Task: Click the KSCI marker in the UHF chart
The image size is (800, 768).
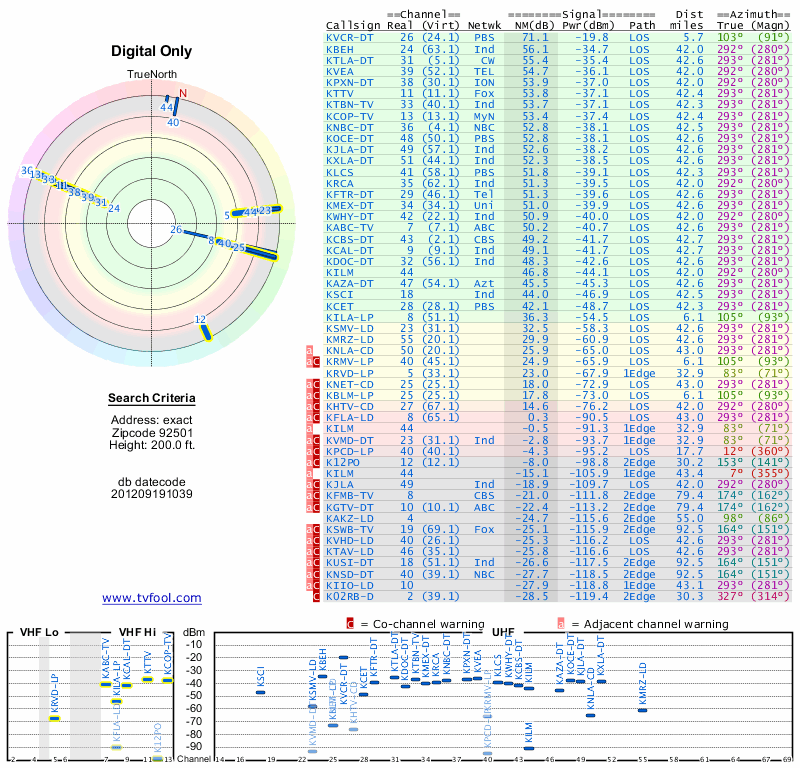Action: [260, 692]
